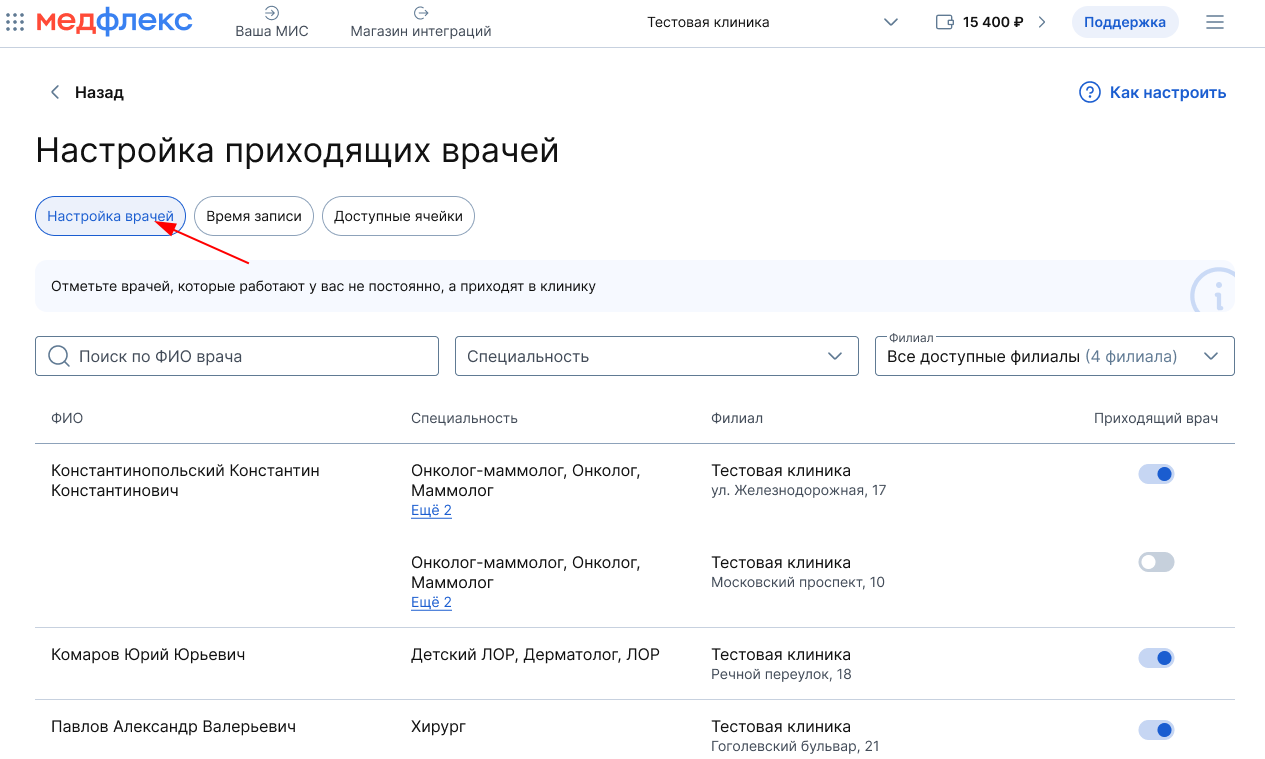Open the Филиал branches dropdown

coord(1055,356)
